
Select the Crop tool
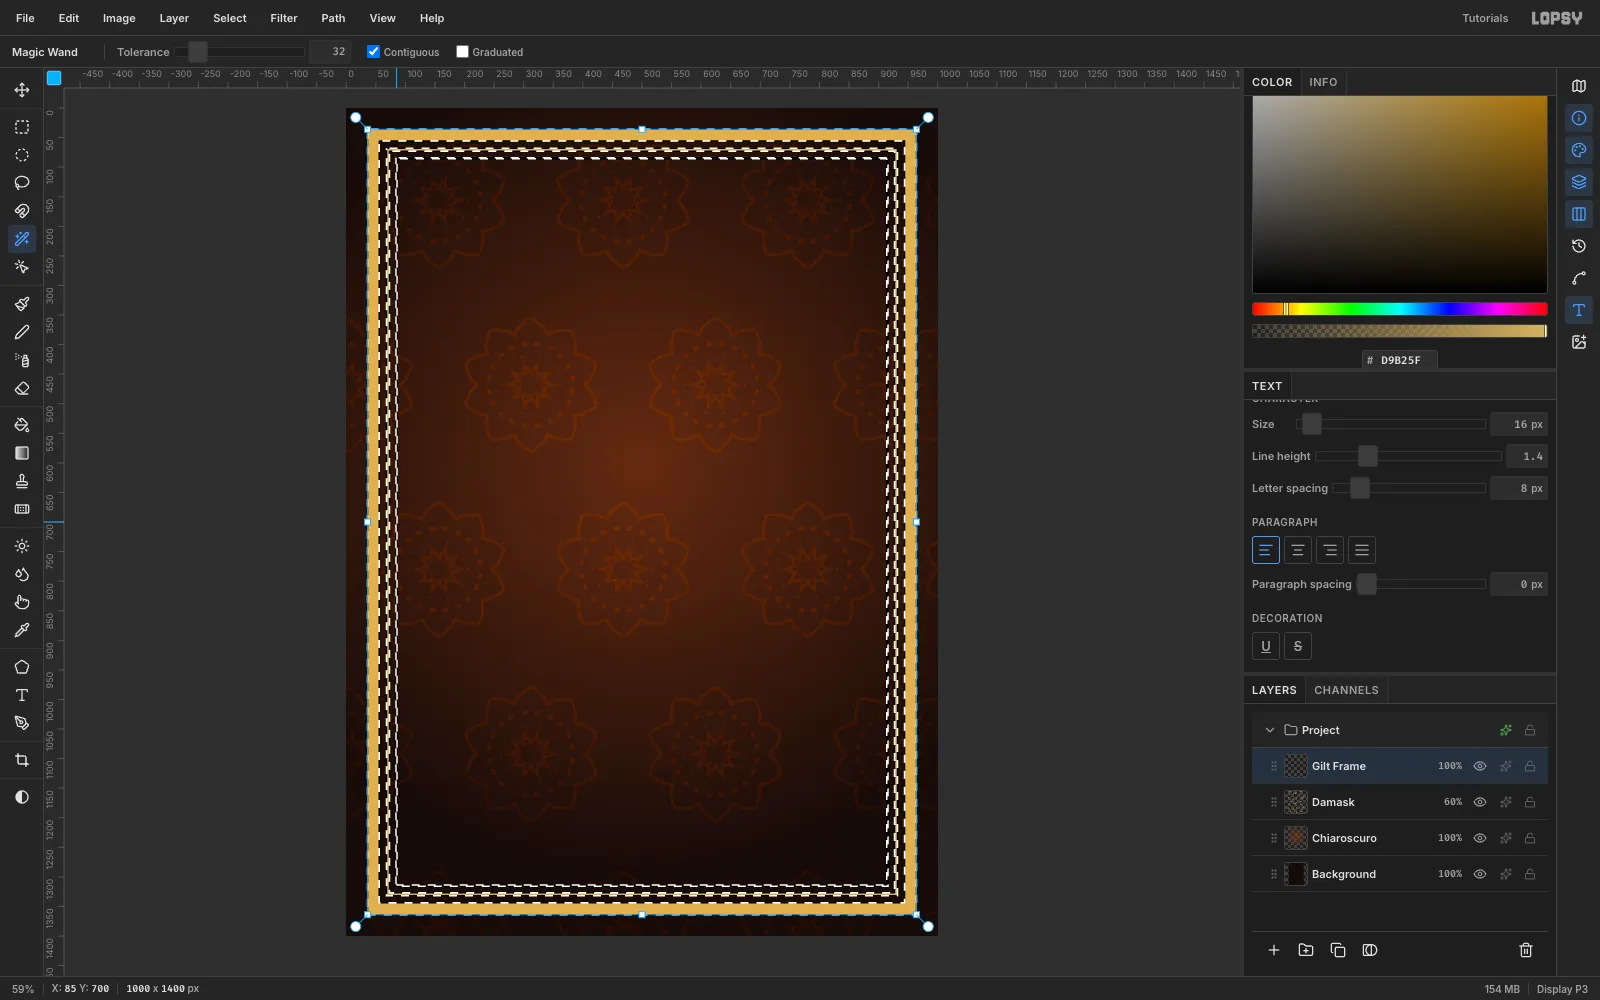(22, 760)
